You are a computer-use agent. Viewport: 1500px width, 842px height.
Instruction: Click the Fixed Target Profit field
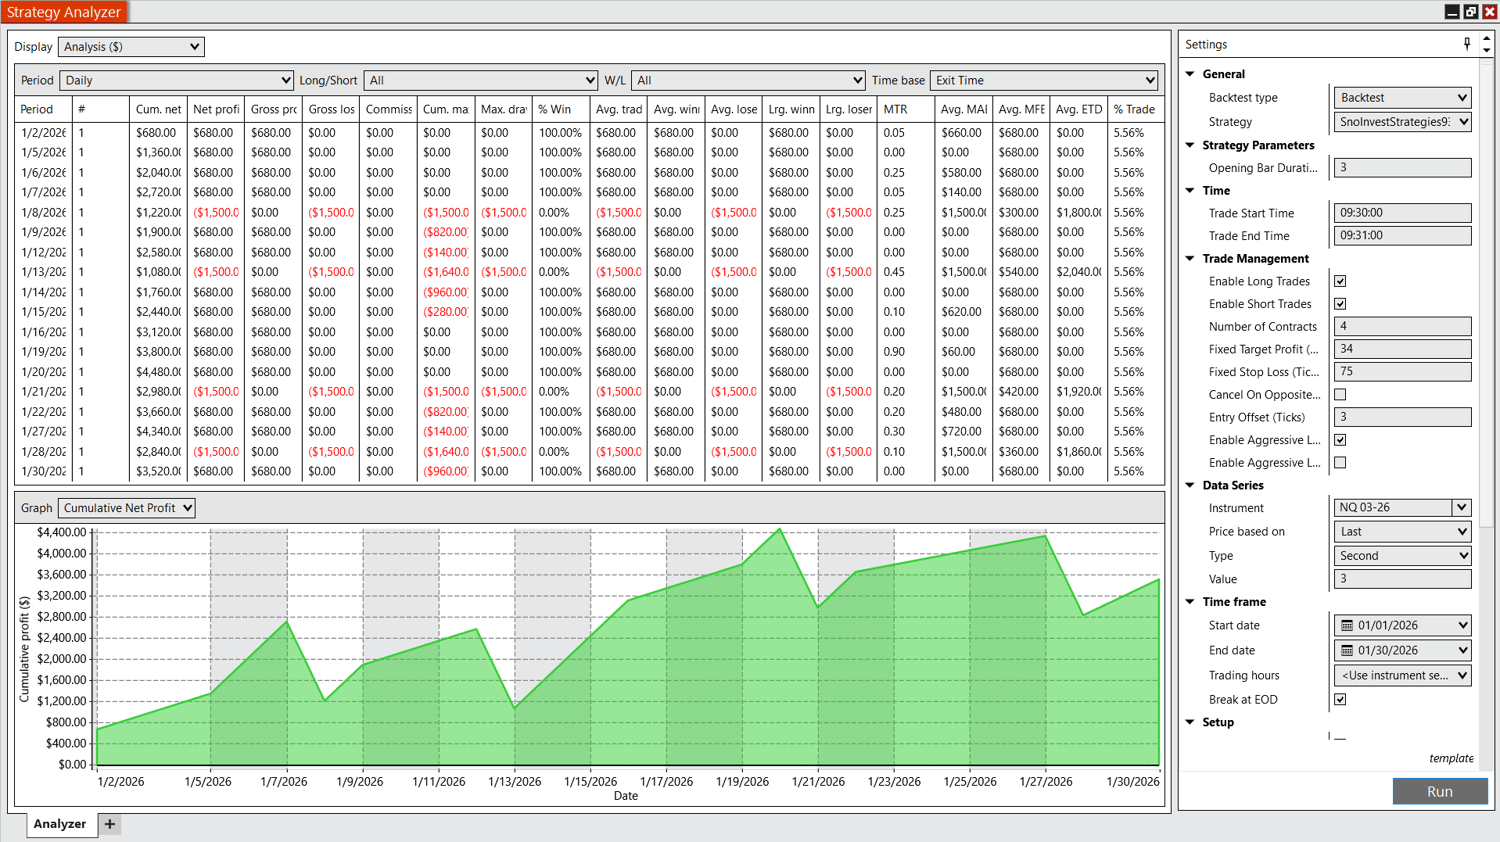point(1402,349)
